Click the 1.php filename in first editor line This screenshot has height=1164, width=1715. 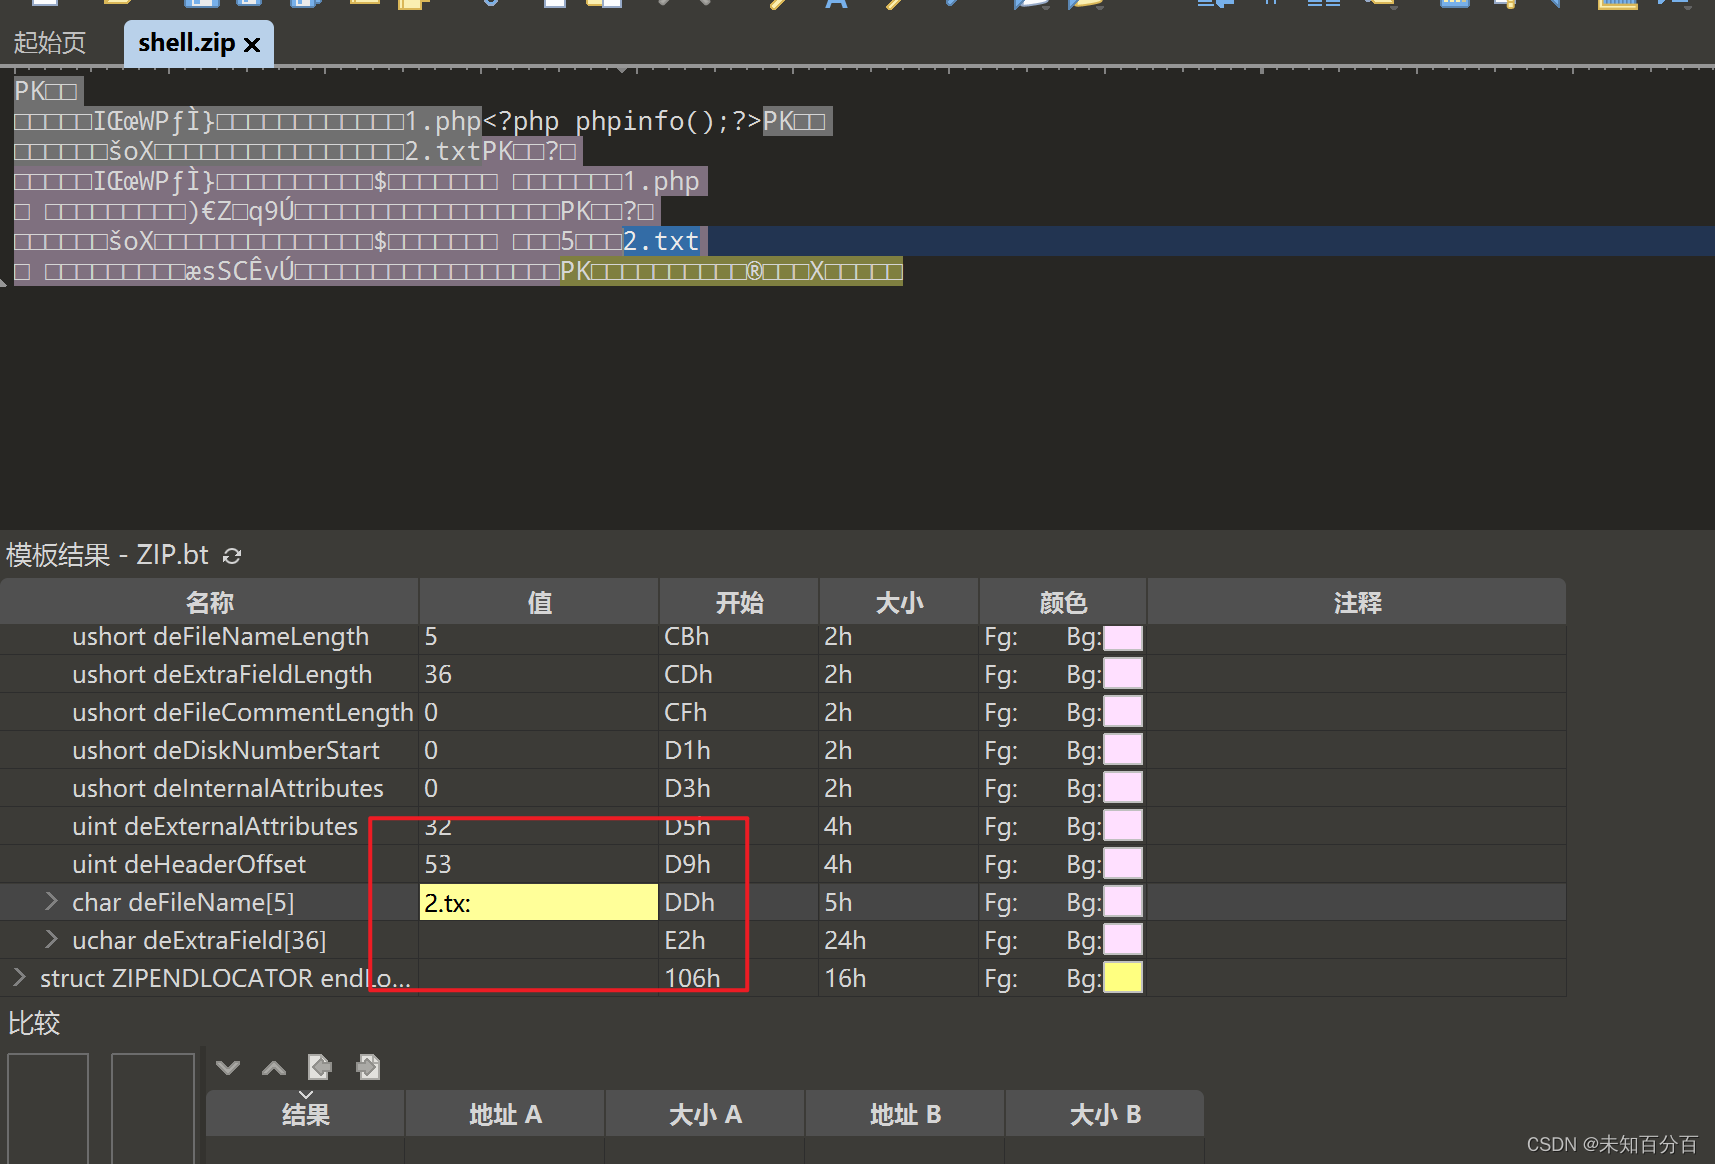[443, 121]
